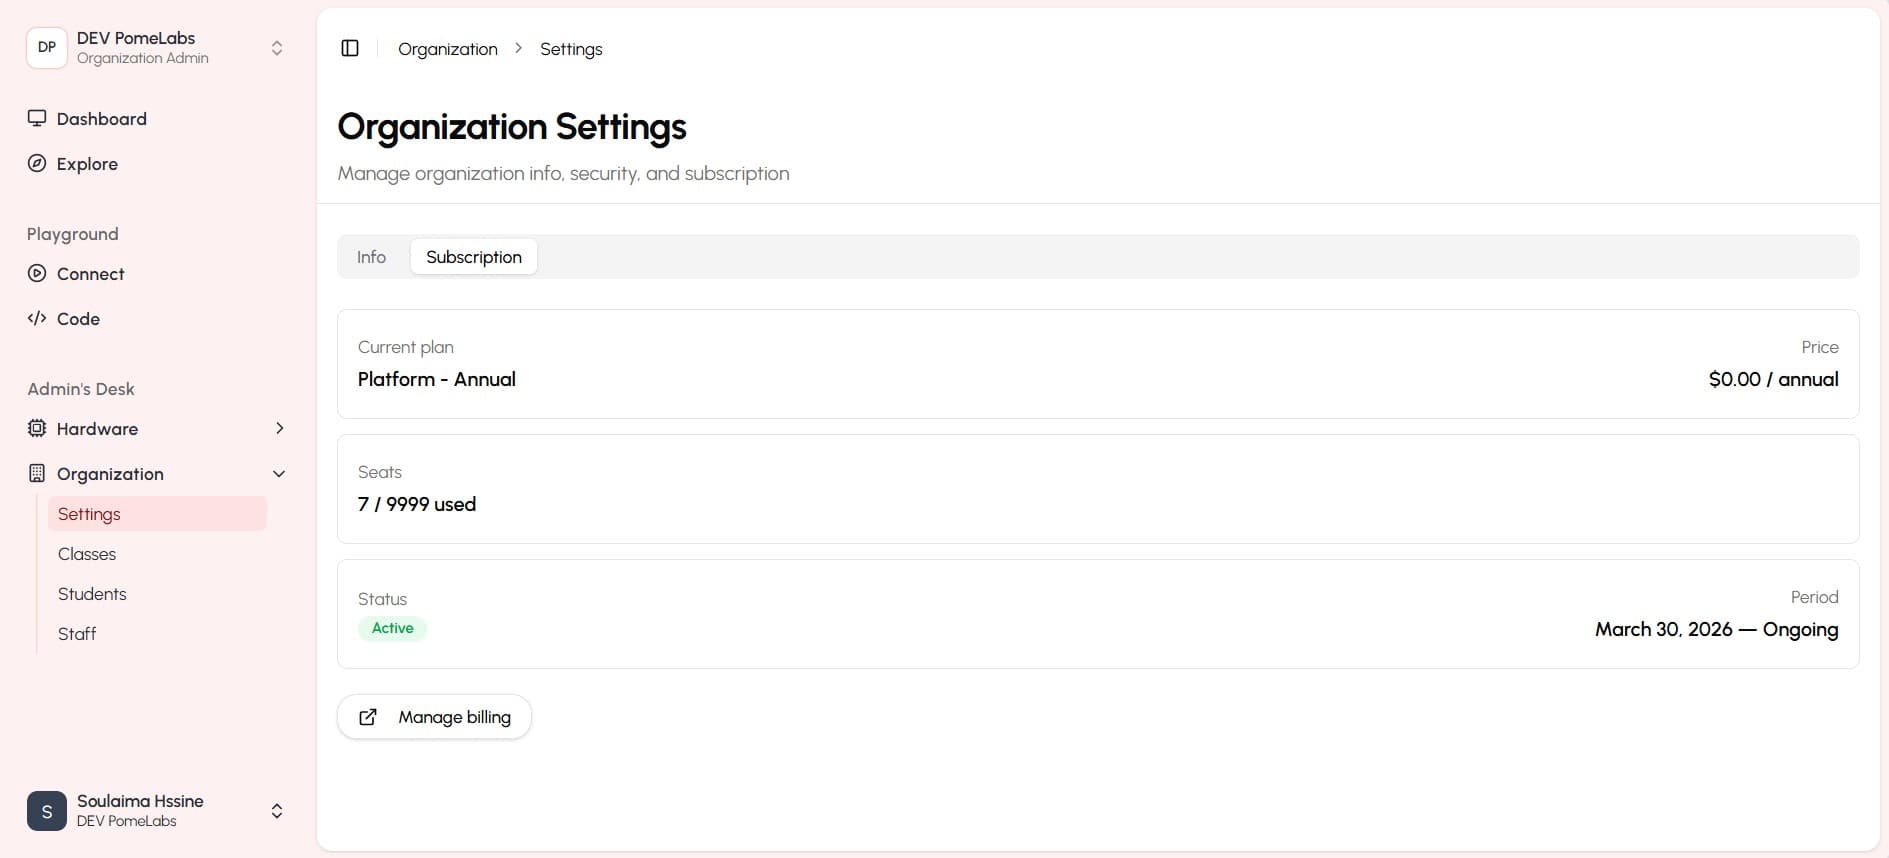Click the Hardware chip icon
The width and height of the screenshot is (1889, 858).
click(37, 428)
